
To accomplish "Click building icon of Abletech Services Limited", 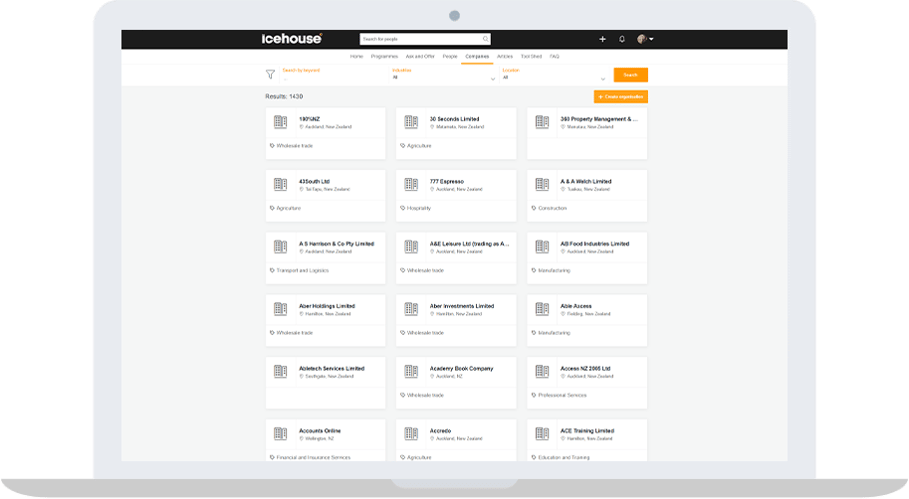I will pos(281,371).
